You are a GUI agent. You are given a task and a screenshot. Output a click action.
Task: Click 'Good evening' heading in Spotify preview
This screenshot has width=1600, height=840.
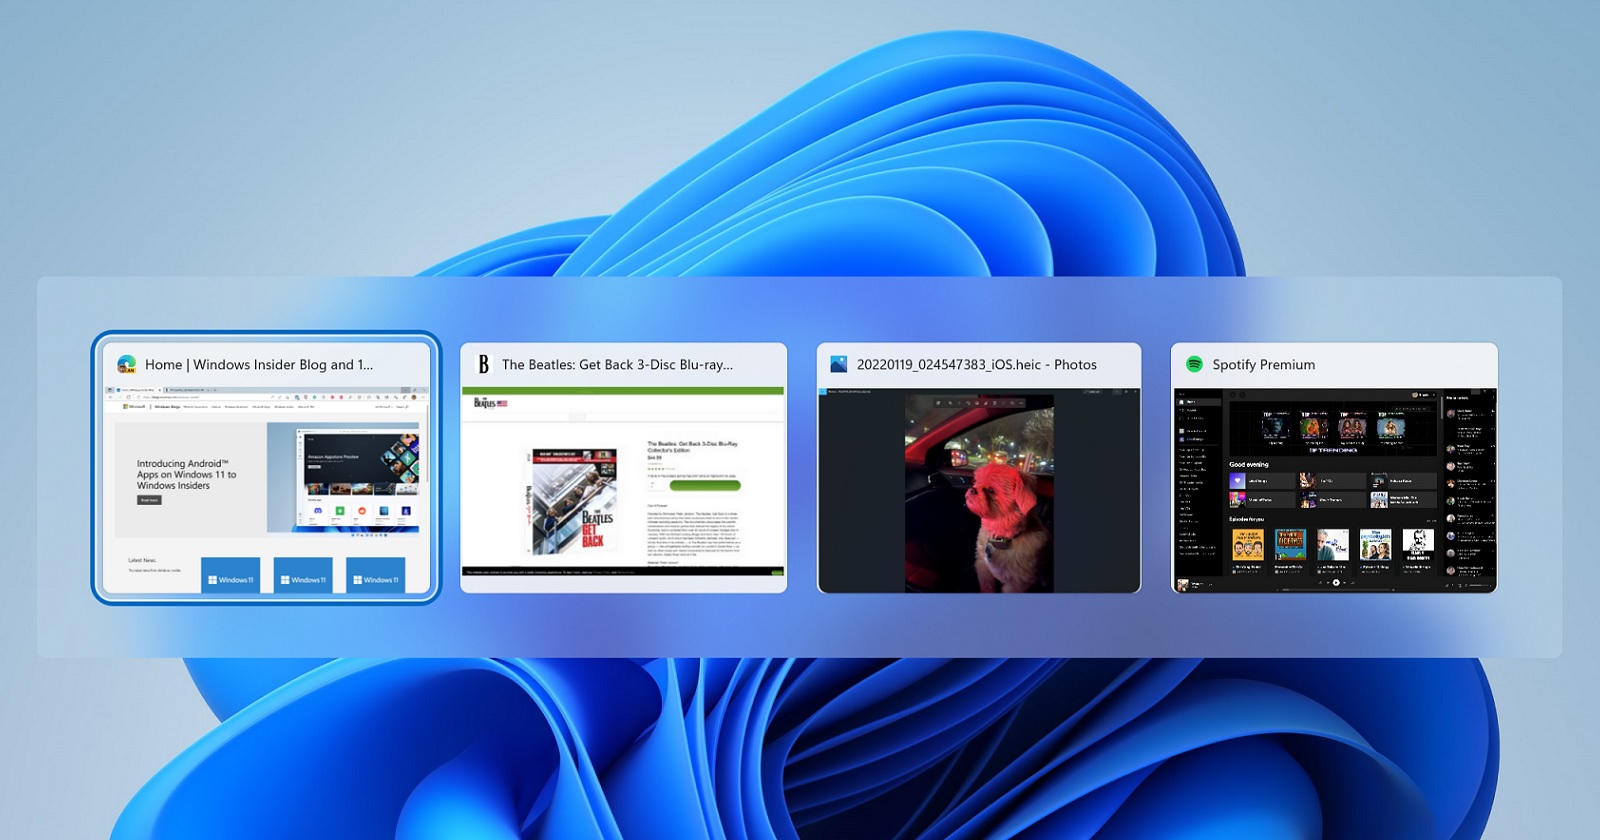[1248, 464]
